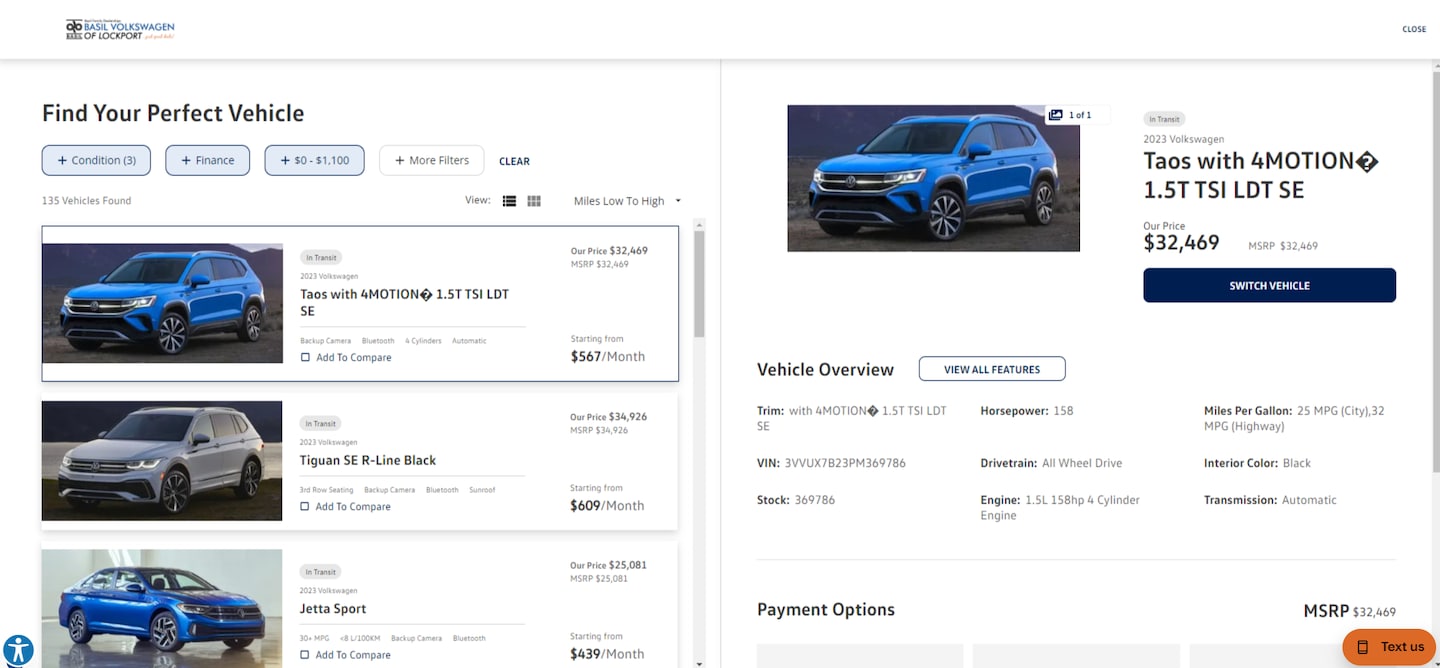The height and width of the screenshot is (668, 1440).
Task: Switch to list view icon
Action: (x=509, y=201)
